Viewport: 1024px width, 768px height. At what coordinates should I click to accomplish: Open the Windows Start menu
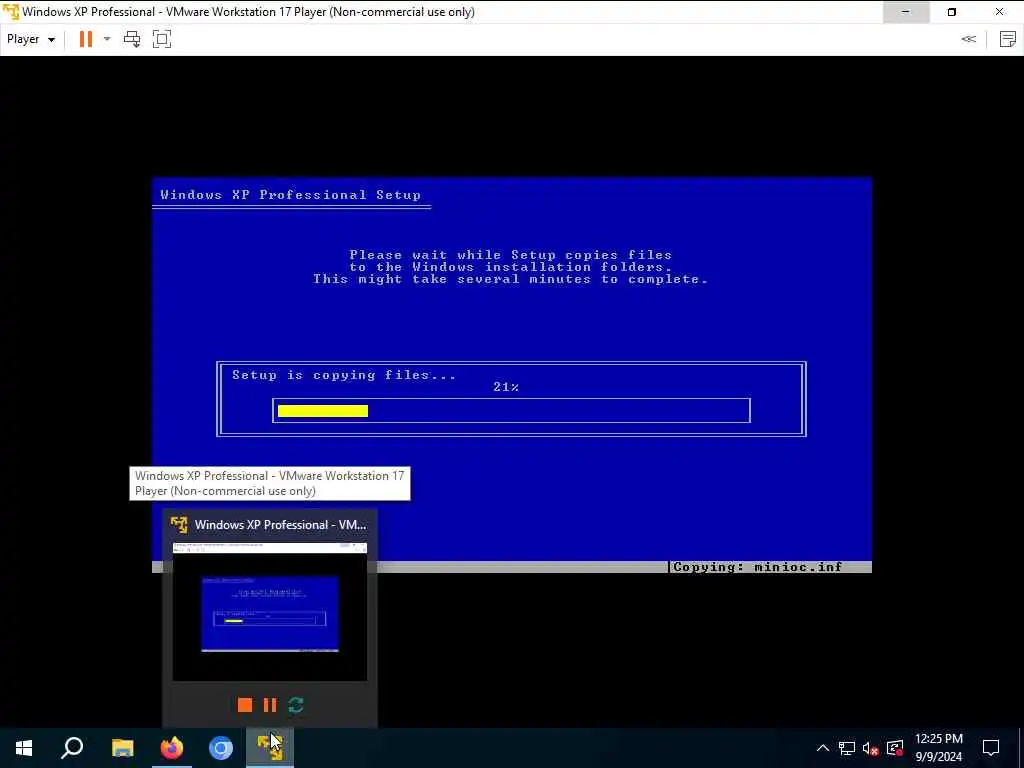[x=24, y=748]
